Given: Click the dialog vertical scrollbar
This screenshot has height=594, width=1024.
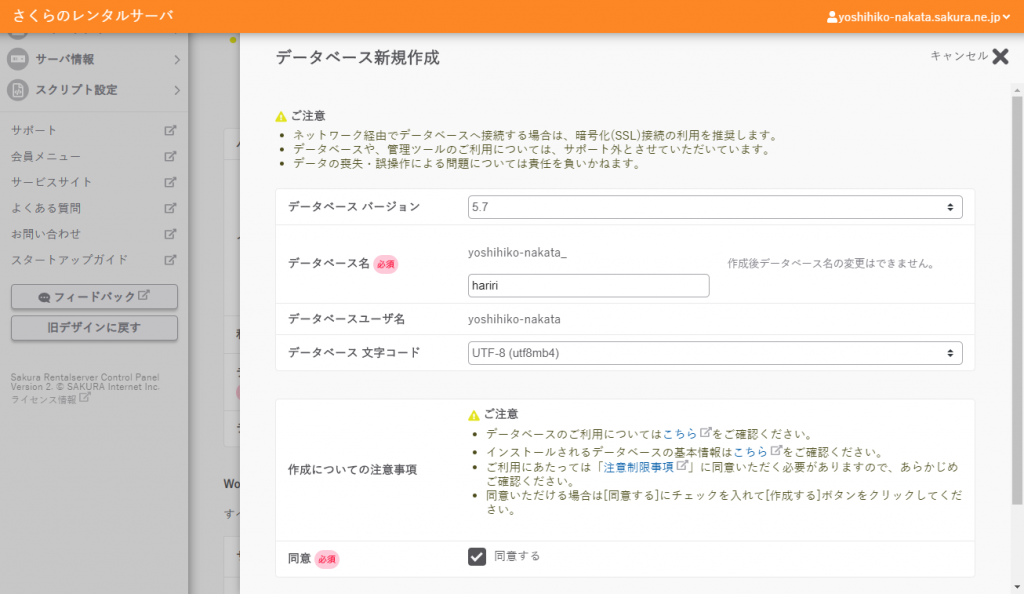Looking at the screenshot, I should tap(1017, 300).
